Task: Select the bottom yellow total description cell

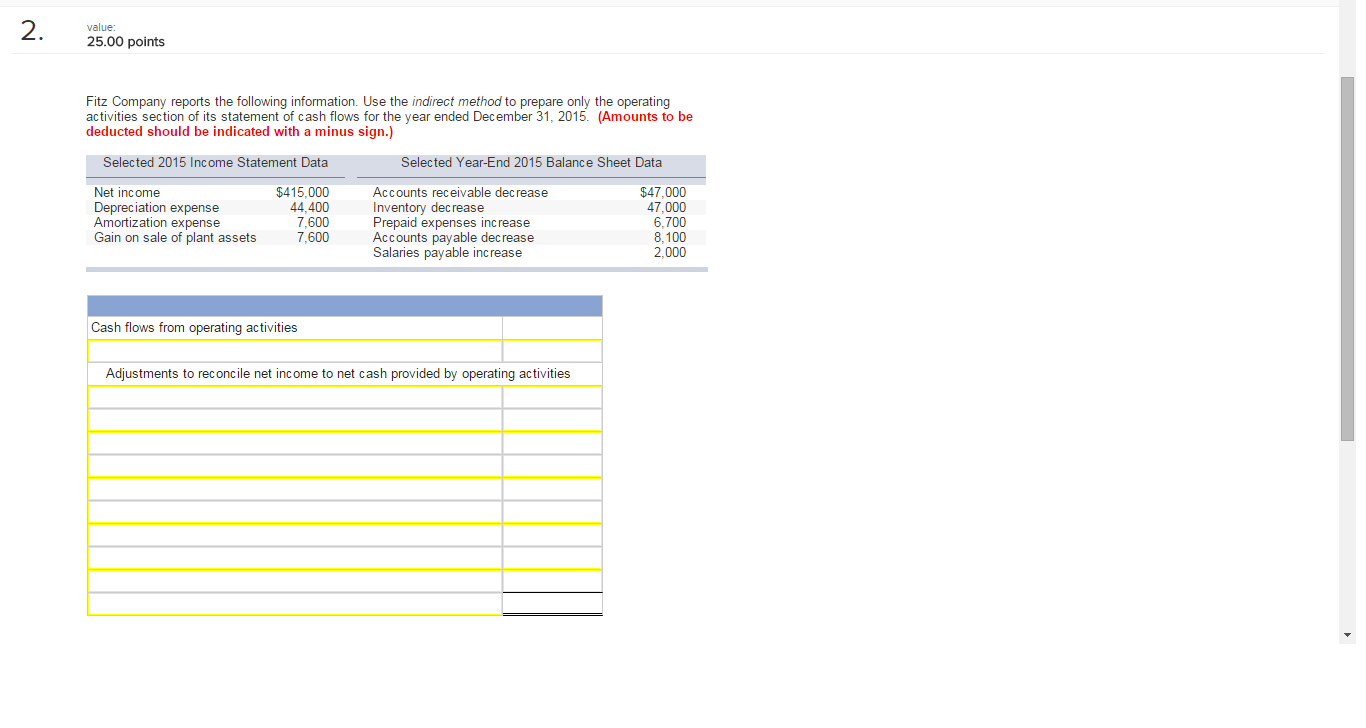Action: point(295,604)
